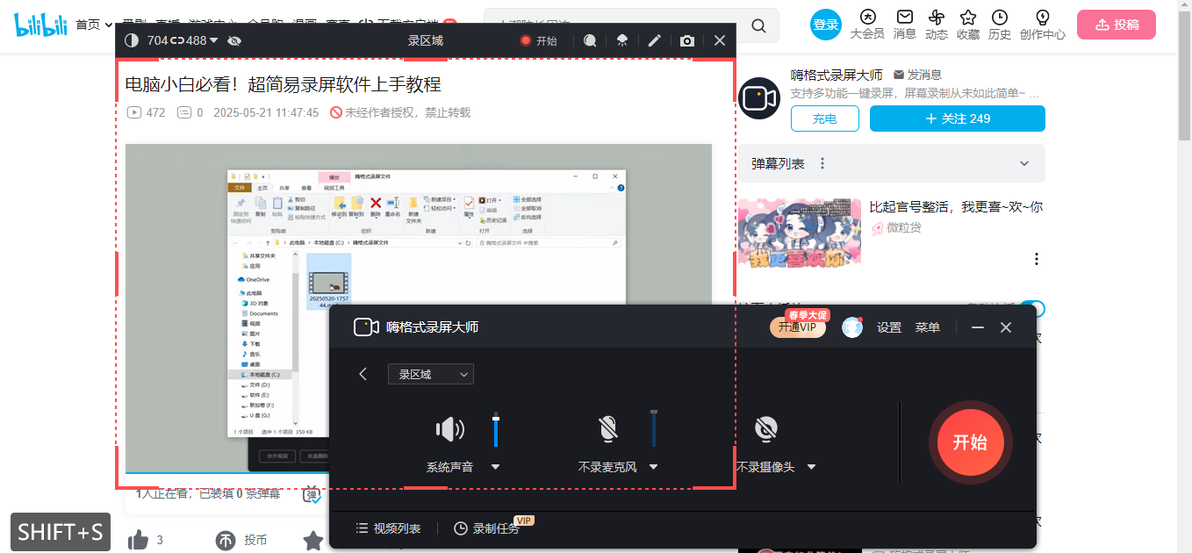The image size is (1192, 553).
Task: Open the 弹幕列表 three-dot options
Action: (822, 164)
